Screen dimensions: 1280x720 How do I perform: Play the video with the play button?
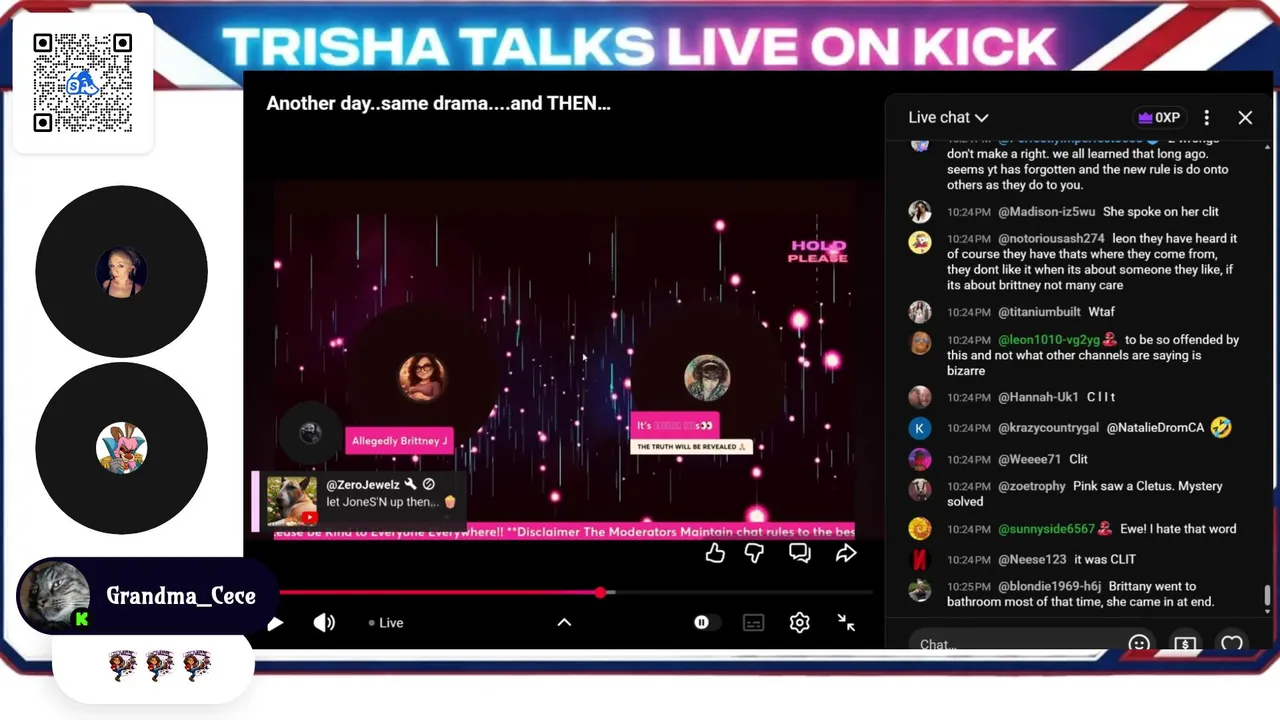[275, 623]
